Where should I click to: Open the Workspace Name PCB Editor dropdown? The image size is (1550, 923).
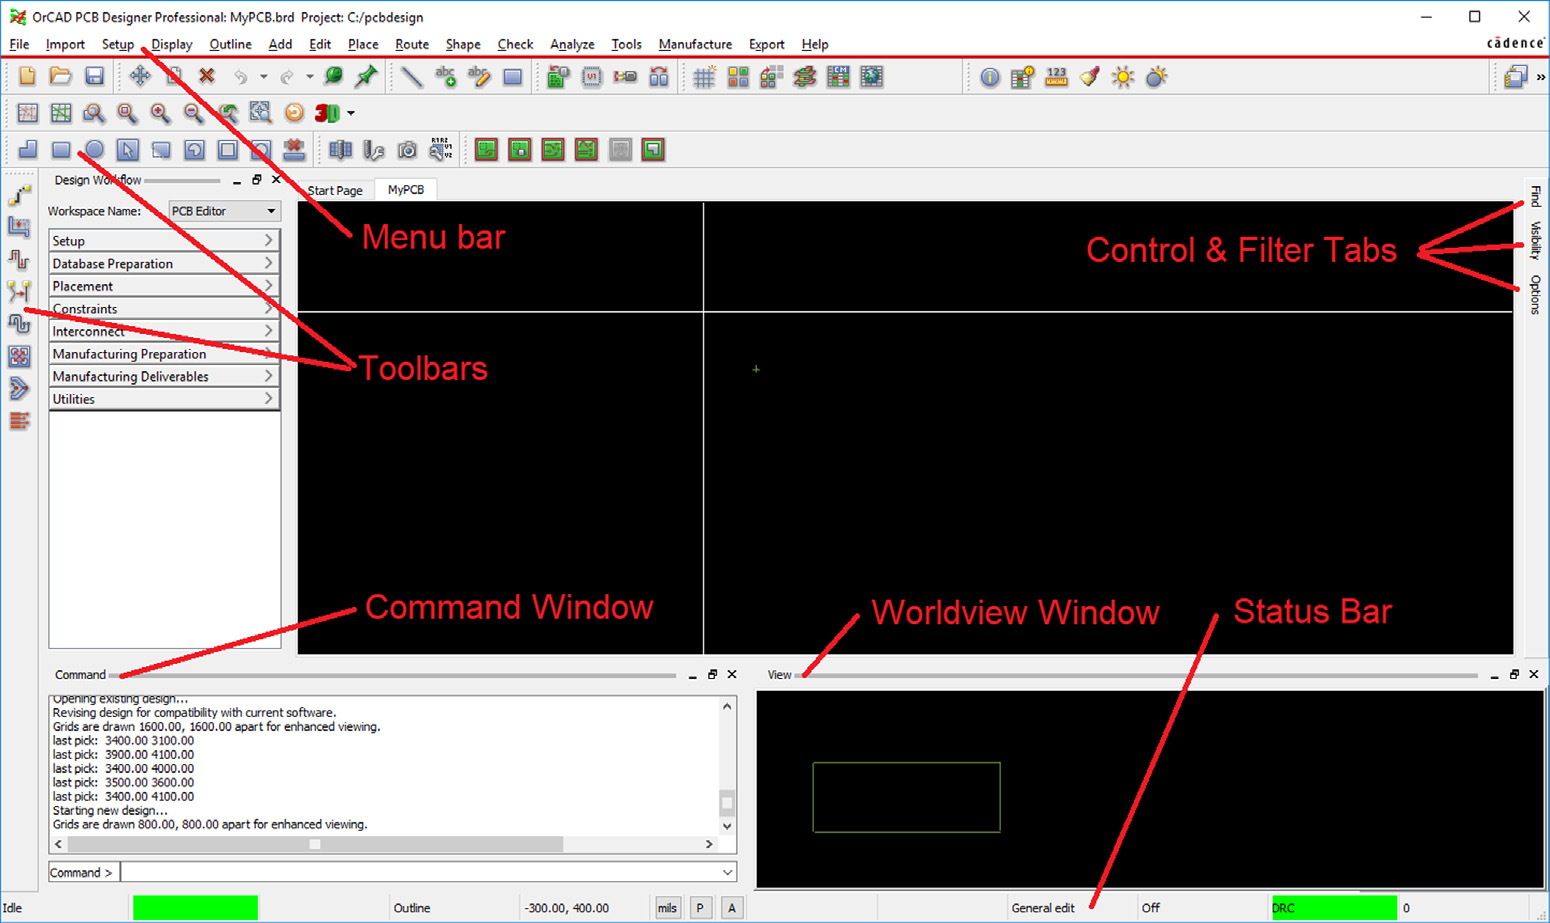click(224, 211)
